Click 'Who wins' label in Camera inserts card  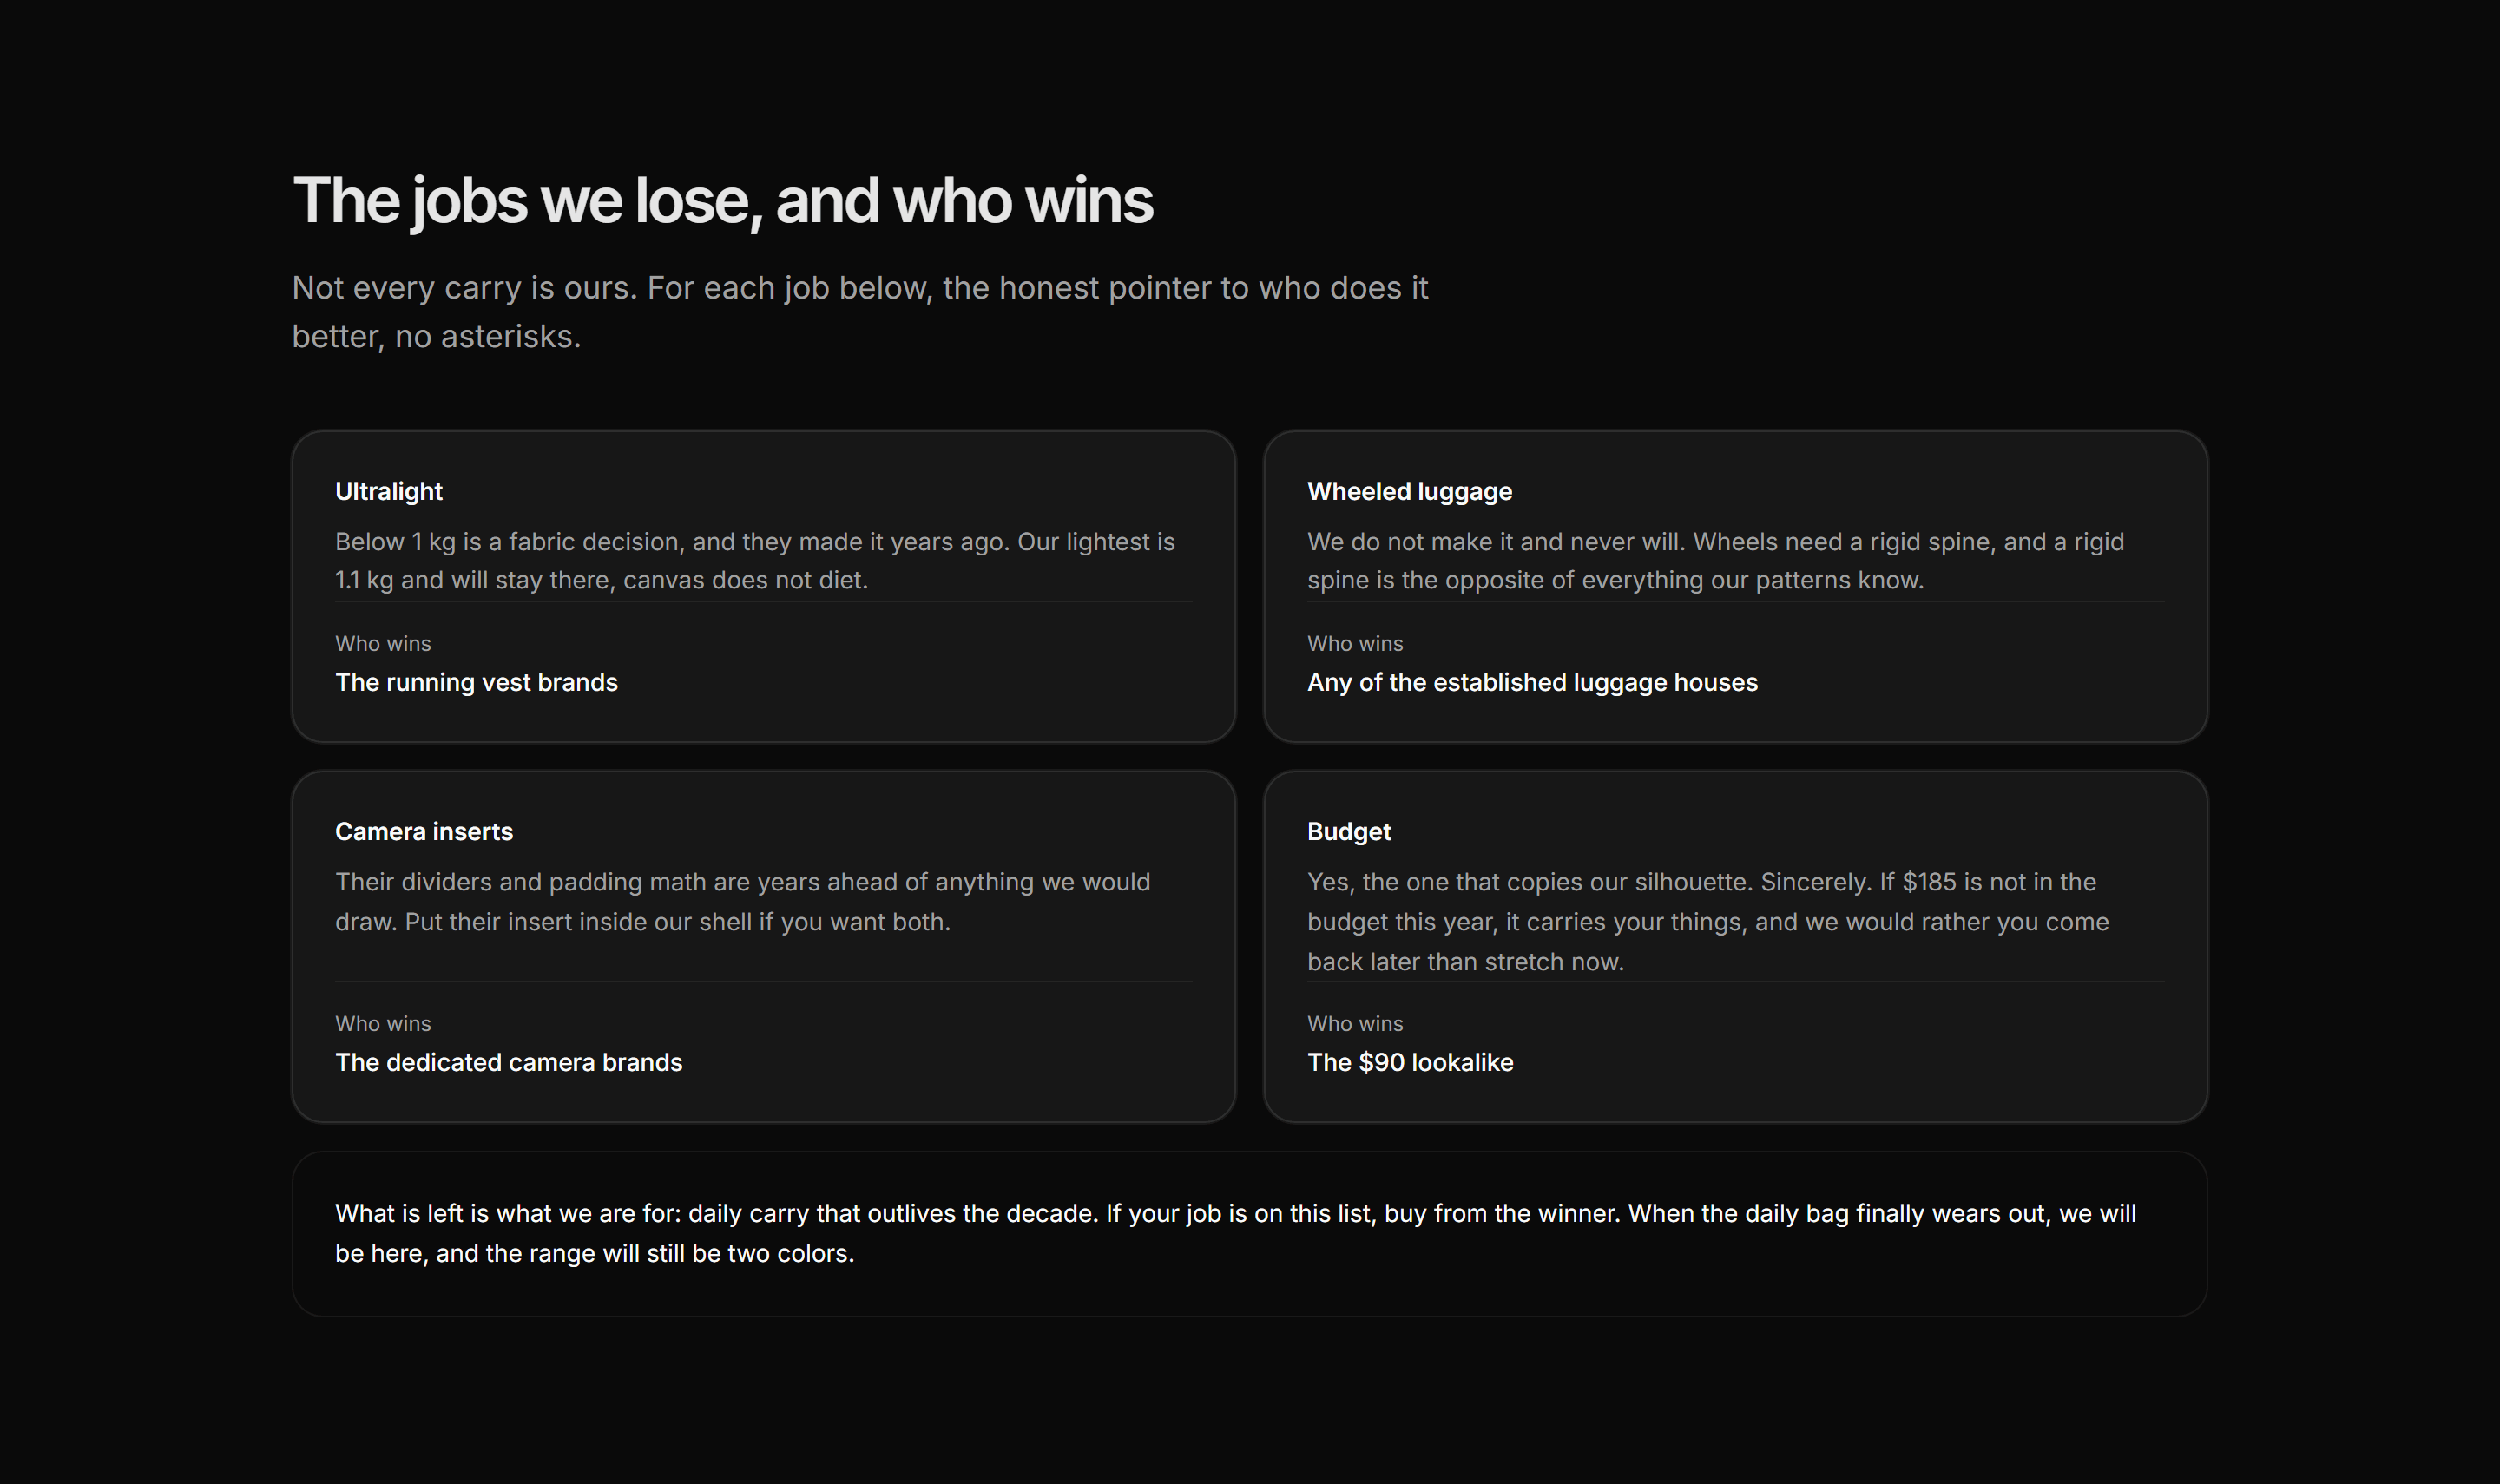tap(383, 1024)
